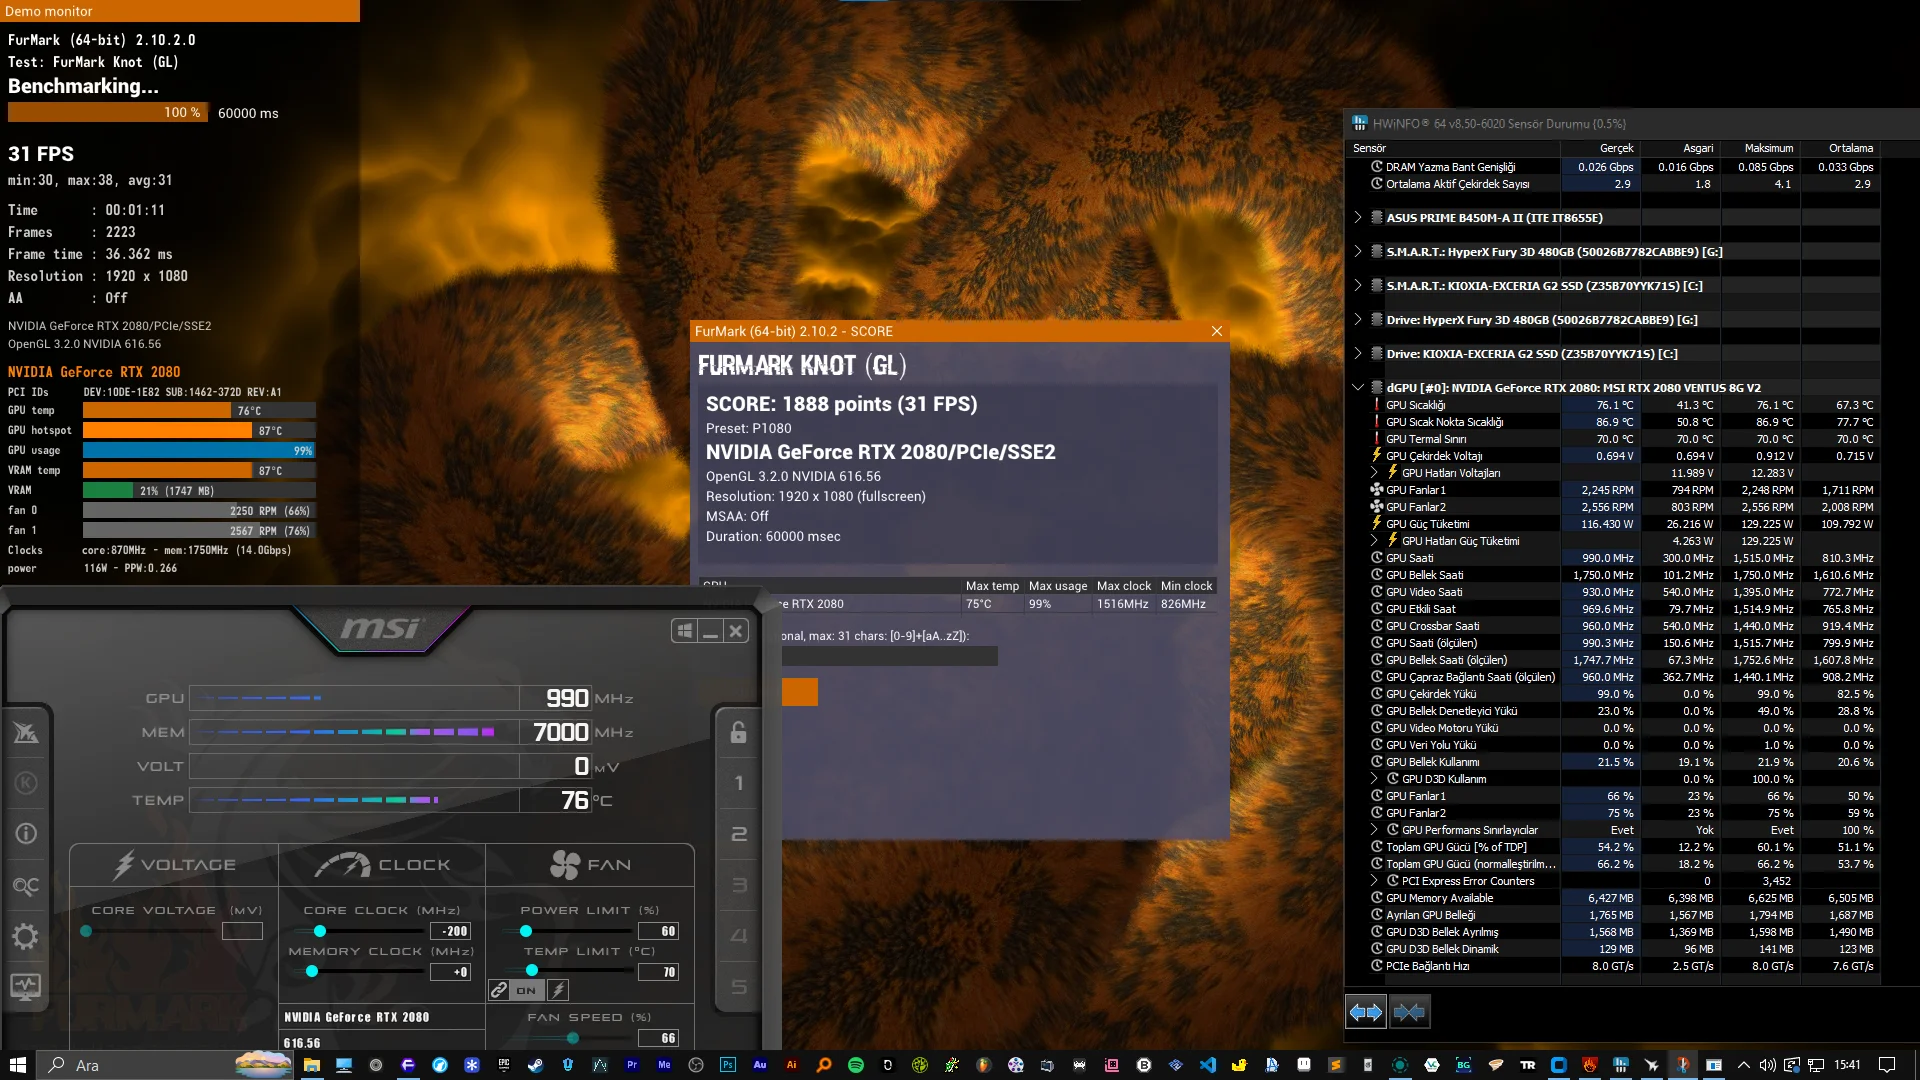Switch to the Voltage tab in Afterburner
Screen dimensions: 1920x1080
coord(175,865)
